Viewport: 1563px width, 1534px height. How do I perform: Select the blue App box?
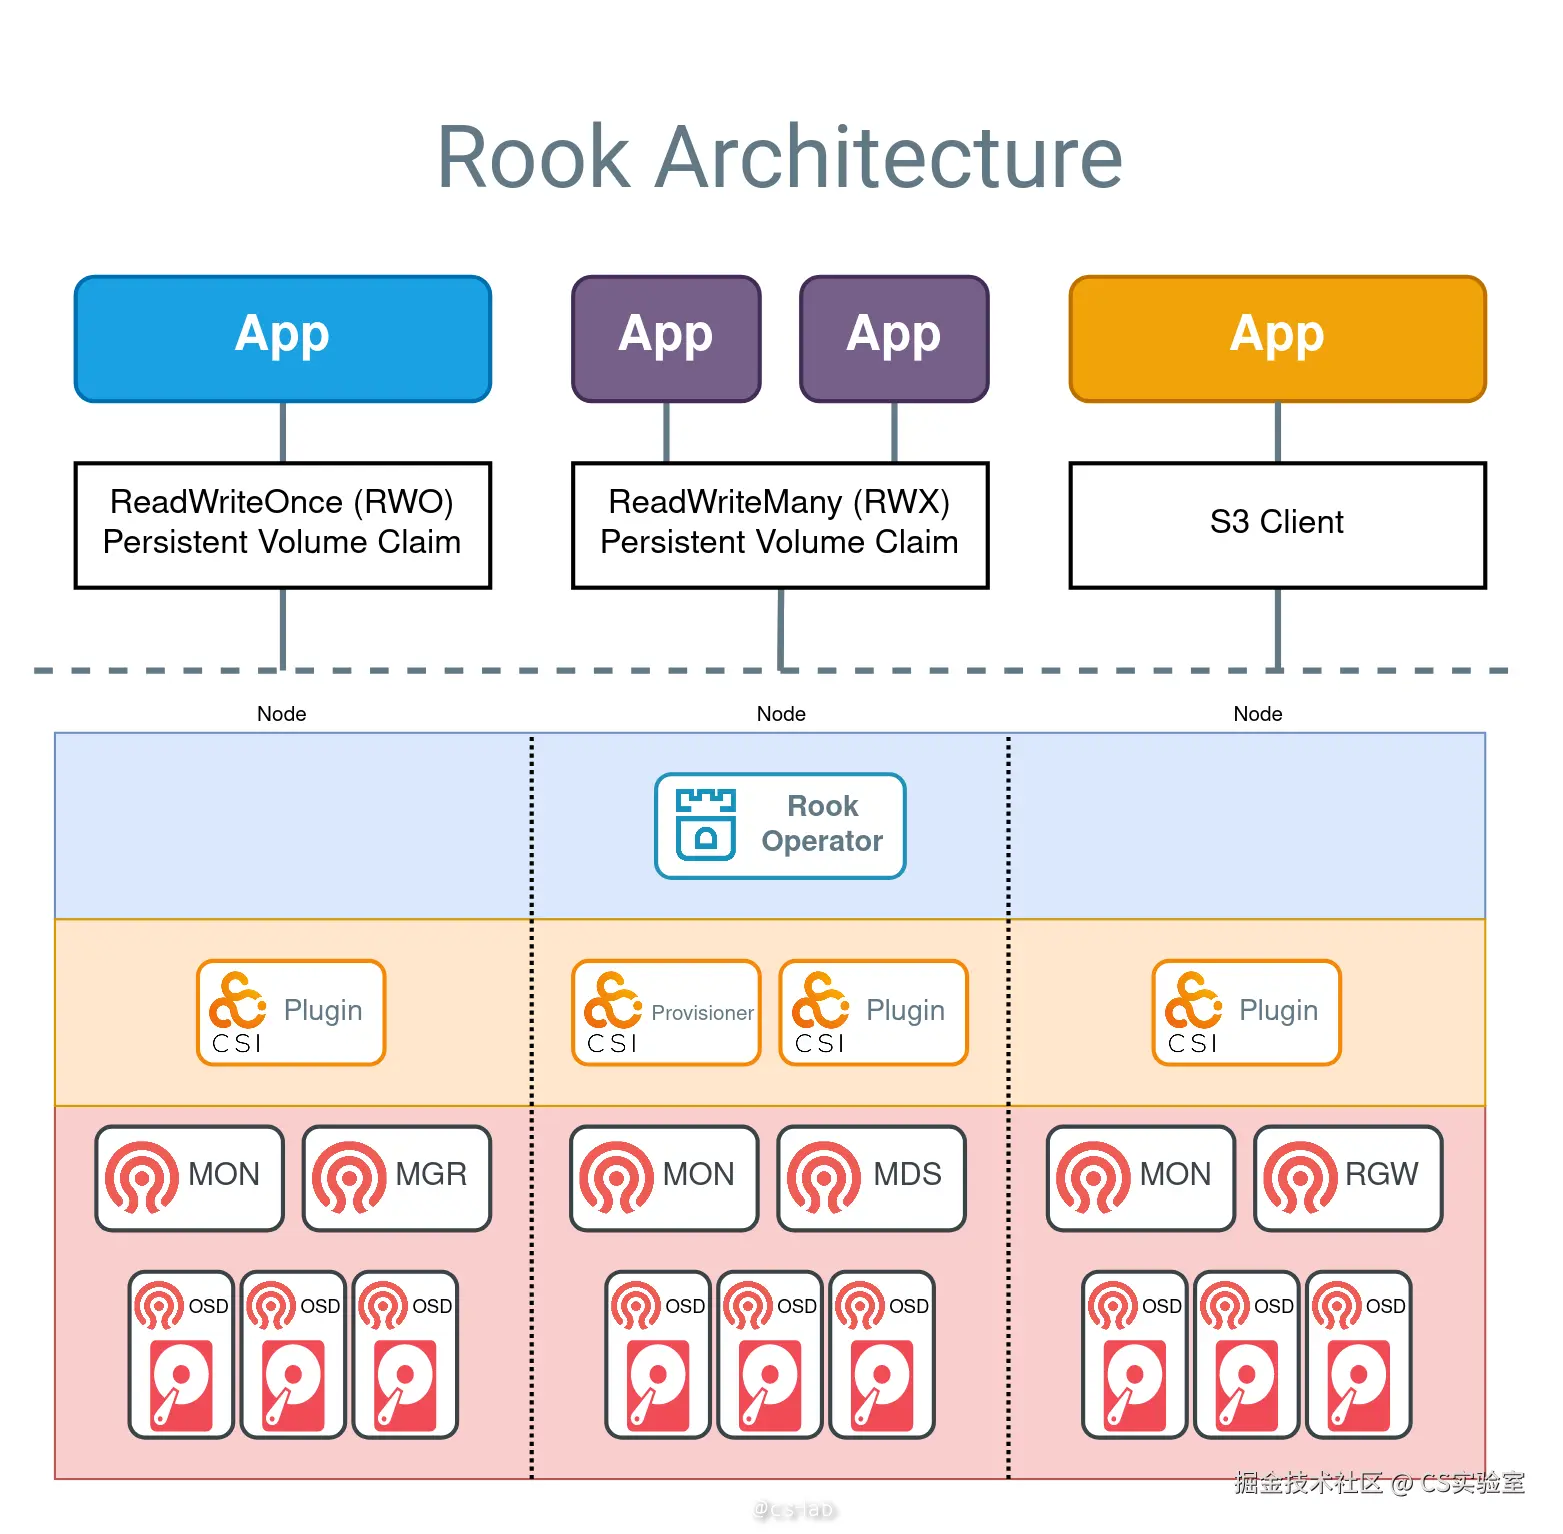pyautogui.click(x=283, y=339)
